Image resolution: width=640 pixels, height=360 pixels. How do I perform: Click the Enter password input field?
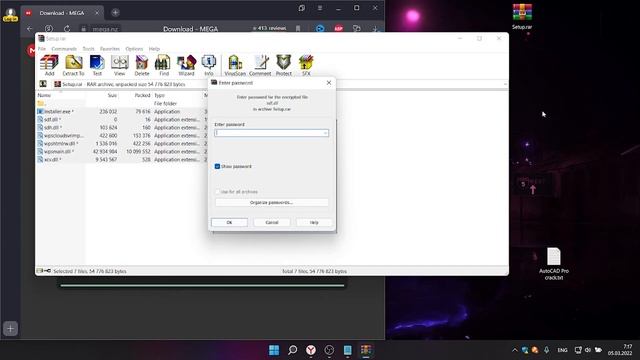click(271, 133)
